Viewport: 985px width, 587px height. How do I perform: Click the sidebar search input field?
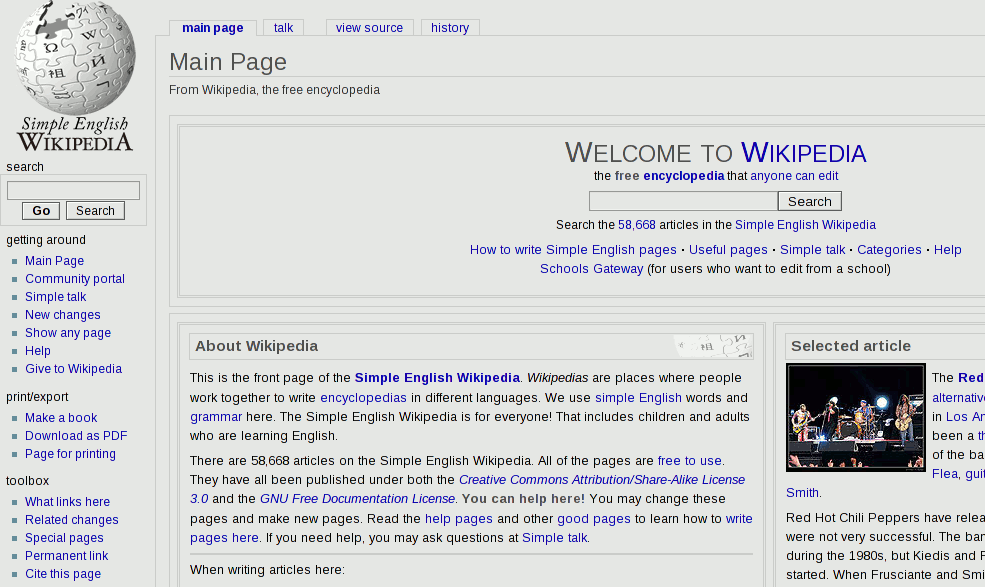click(73, 190)
